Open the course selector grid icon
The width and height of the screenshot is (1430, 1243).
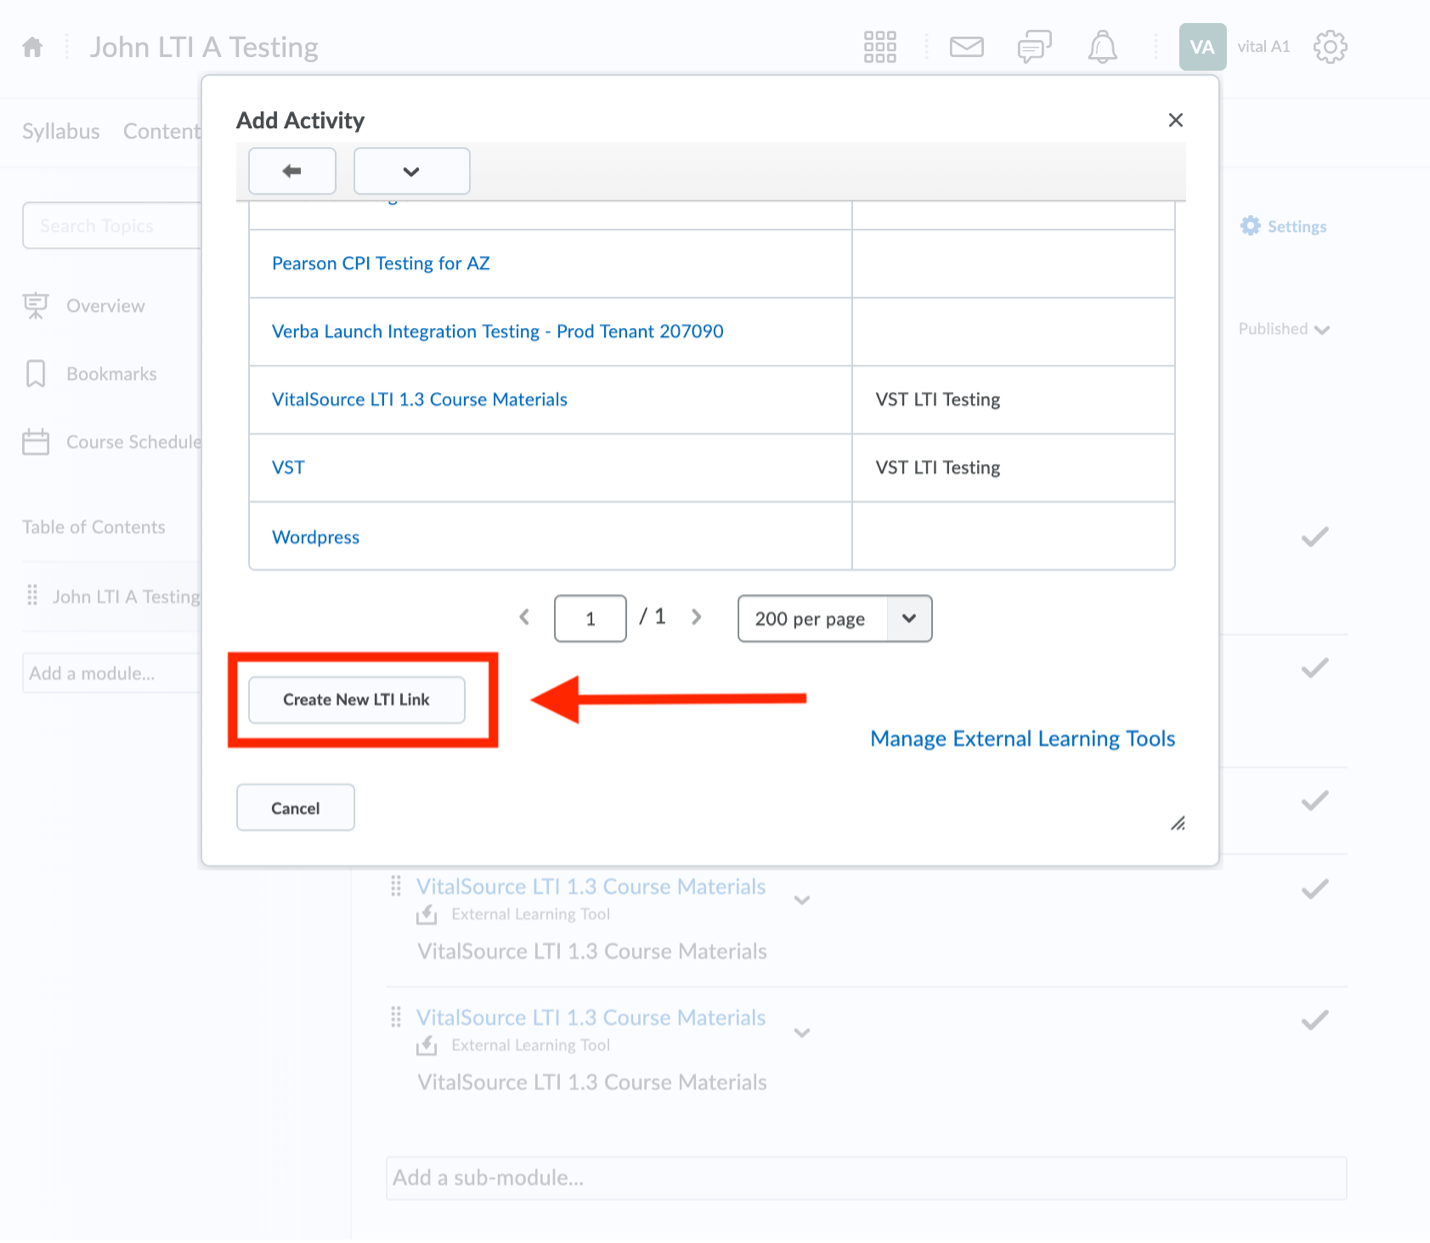(880, 47)
